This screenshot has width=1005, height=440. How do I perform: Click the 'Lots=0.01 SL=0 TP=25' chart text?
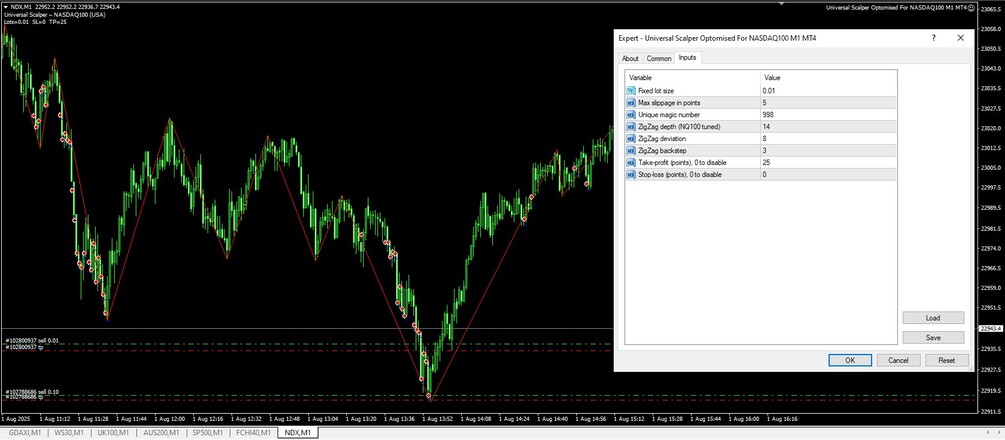(x=35, y=22)
